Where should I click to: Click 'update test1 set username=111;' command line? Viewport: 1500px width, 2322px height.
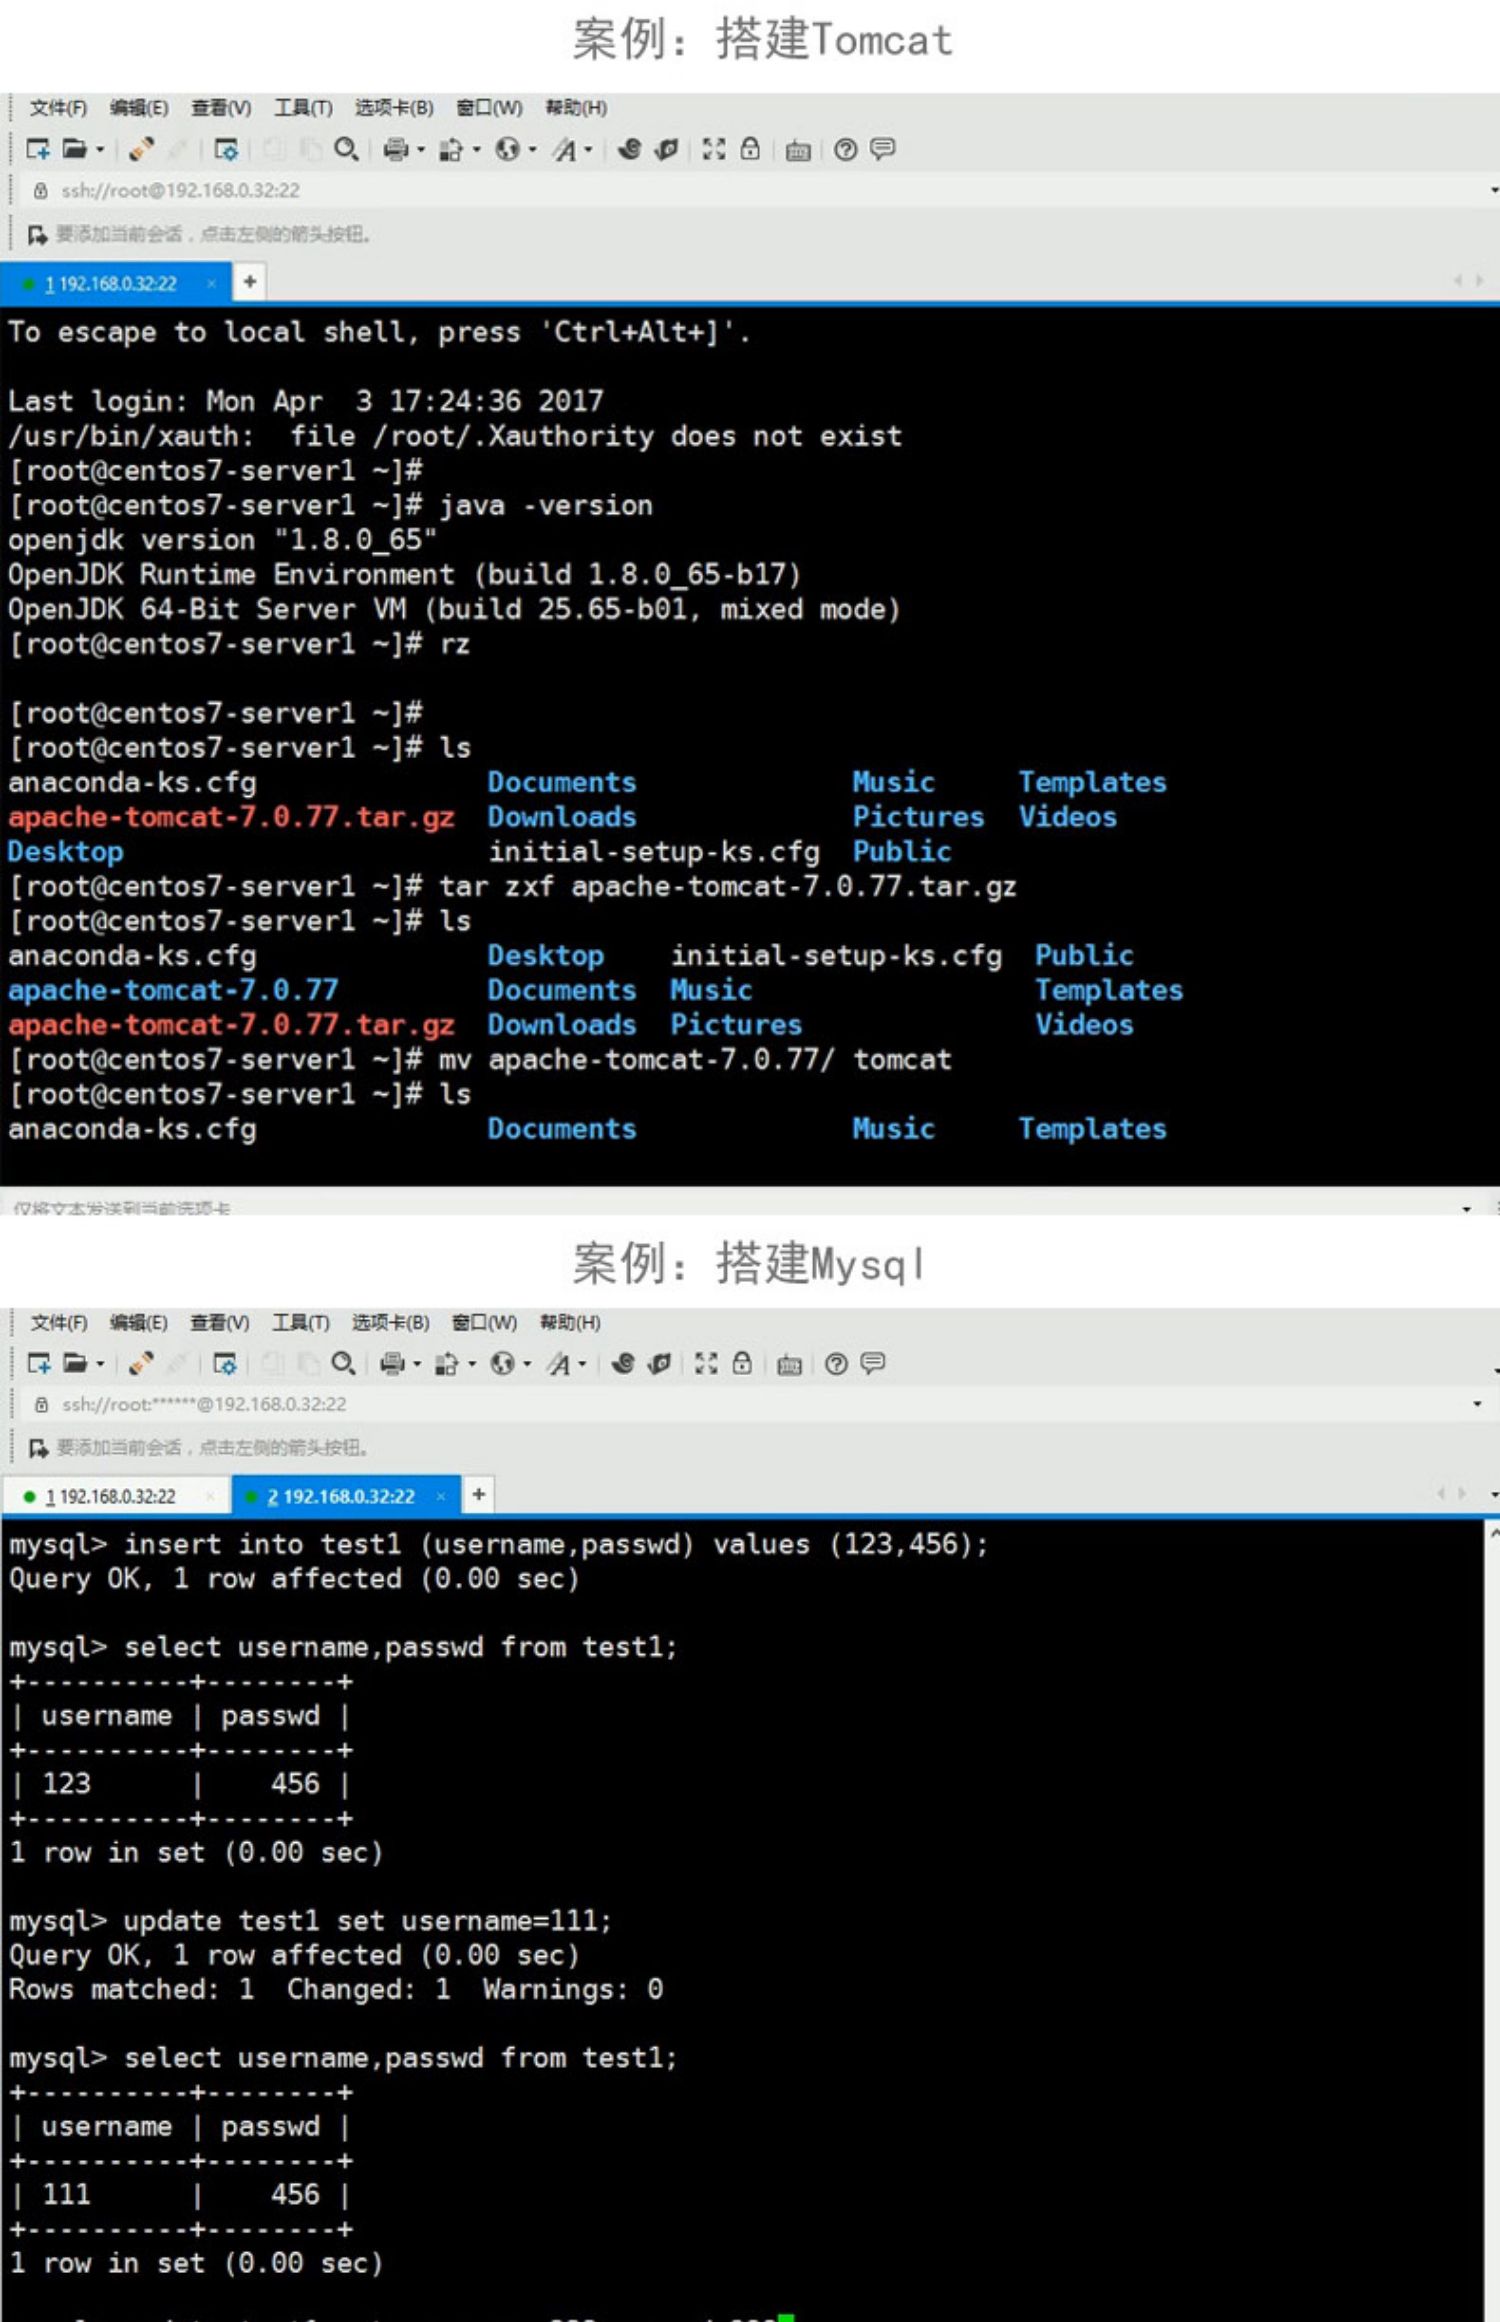[x=310, y=1921]
